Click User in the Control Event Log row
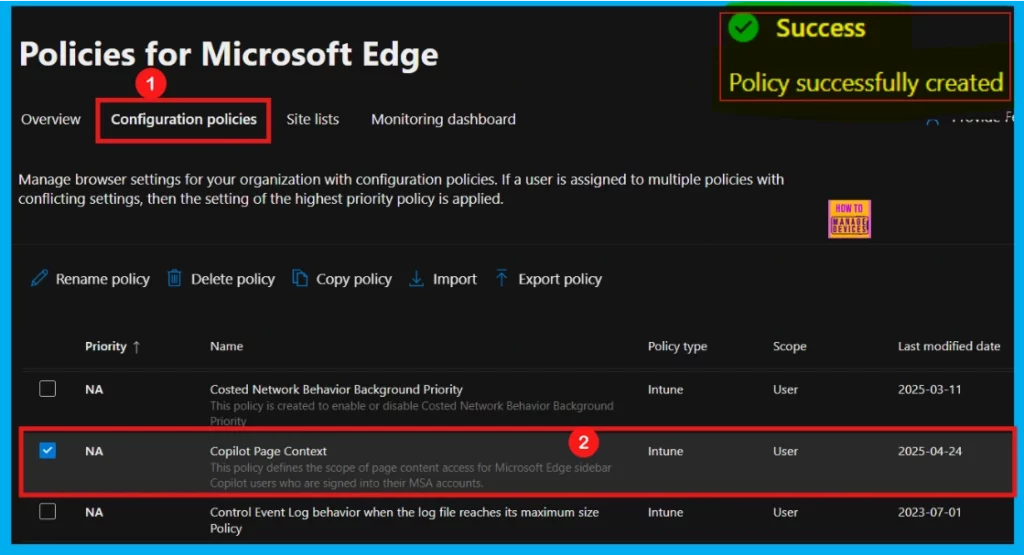 [786, 513]
